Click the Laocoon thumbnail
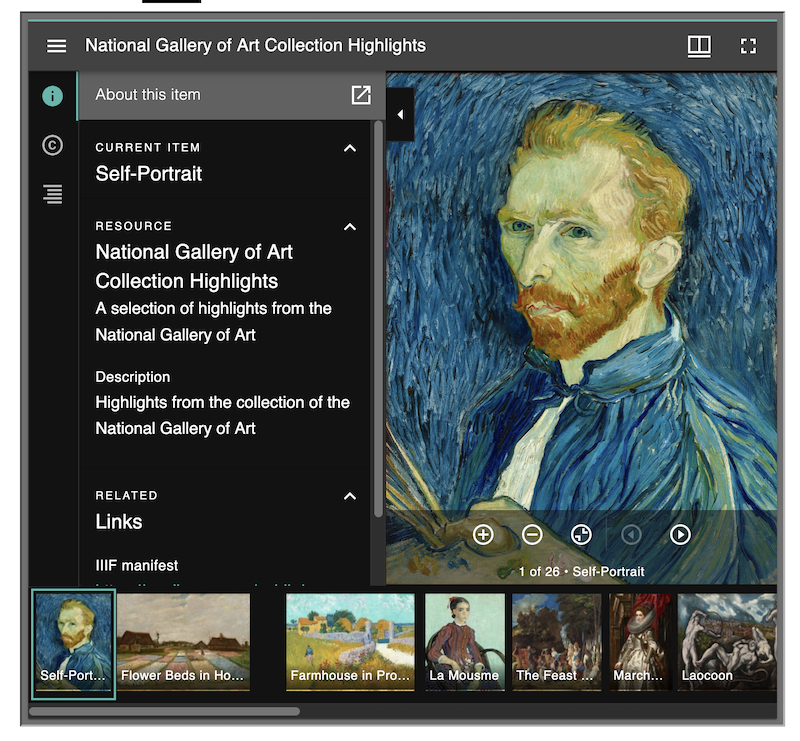800x741 pixels. (727, 640)
